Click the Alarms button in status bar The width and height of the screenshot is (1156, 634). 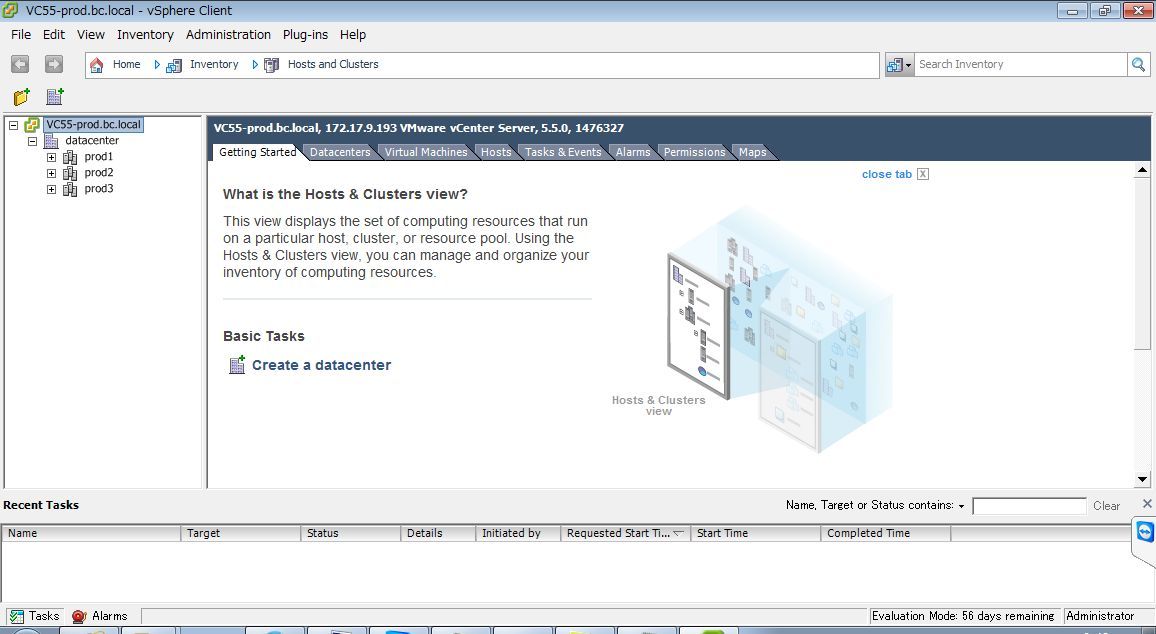(100, 616)
